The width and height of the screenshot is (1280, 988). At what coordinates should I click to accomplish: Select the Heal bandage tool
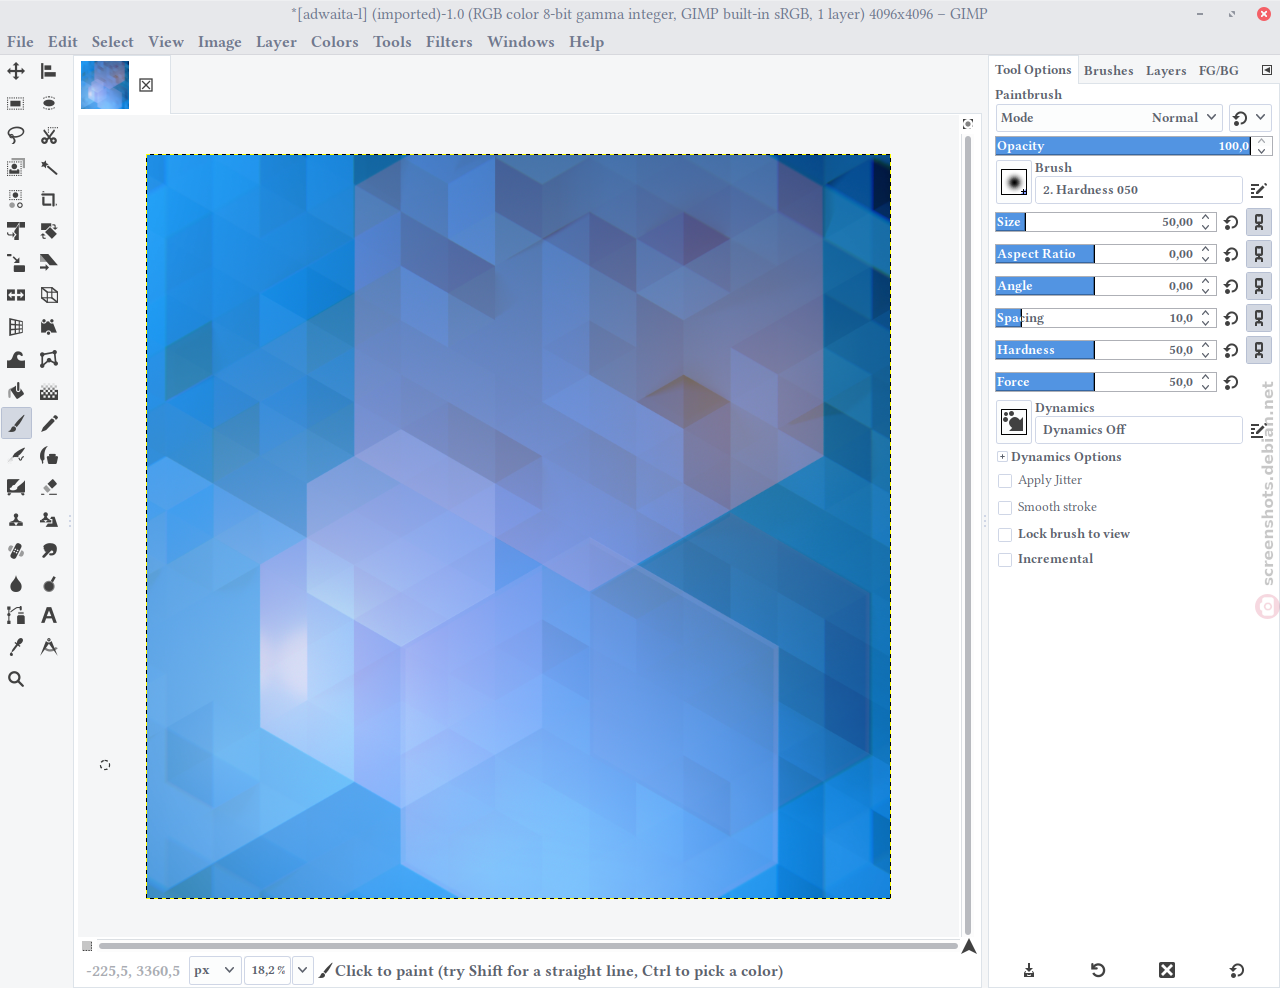click(16, 551)
